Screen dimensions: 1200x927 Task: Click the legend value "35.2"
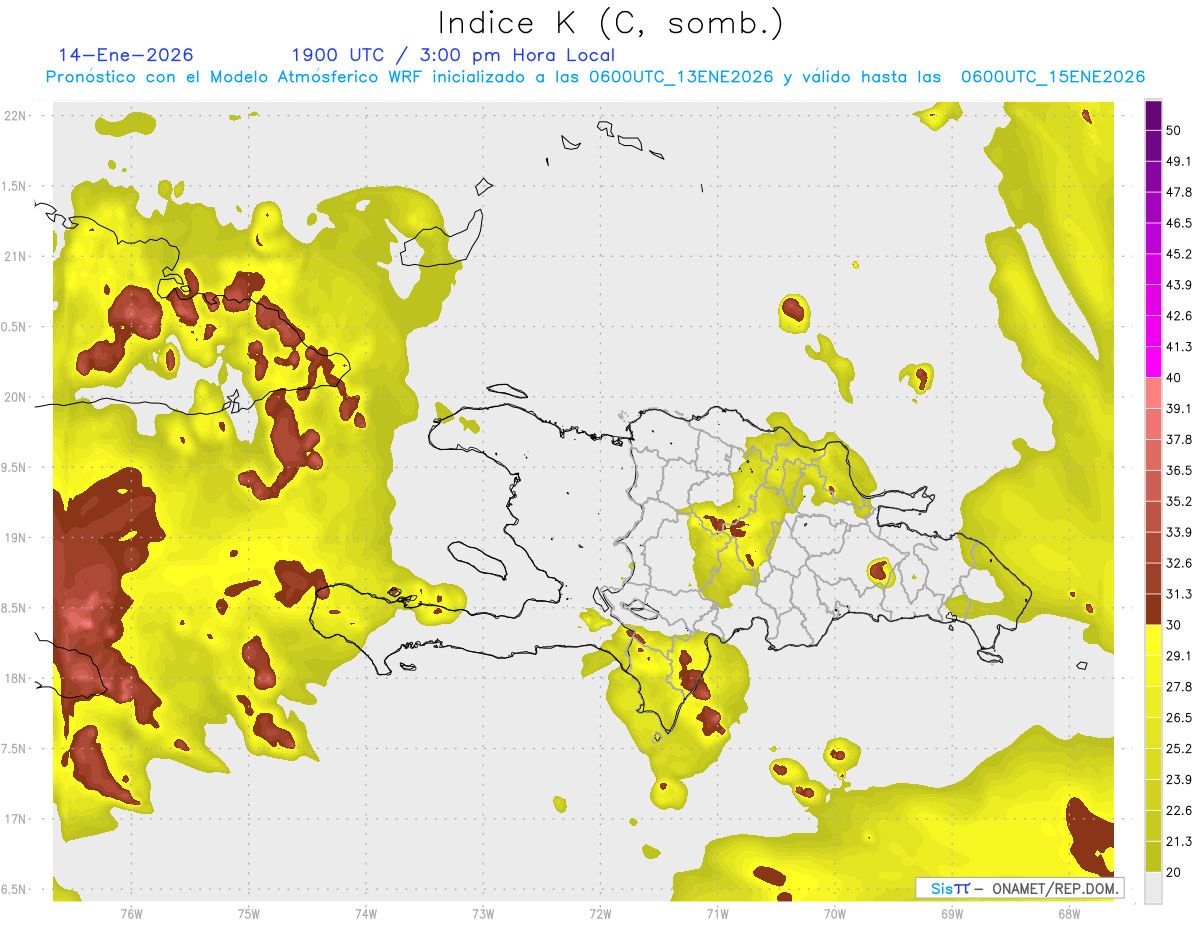click(x=1179, y=501)
